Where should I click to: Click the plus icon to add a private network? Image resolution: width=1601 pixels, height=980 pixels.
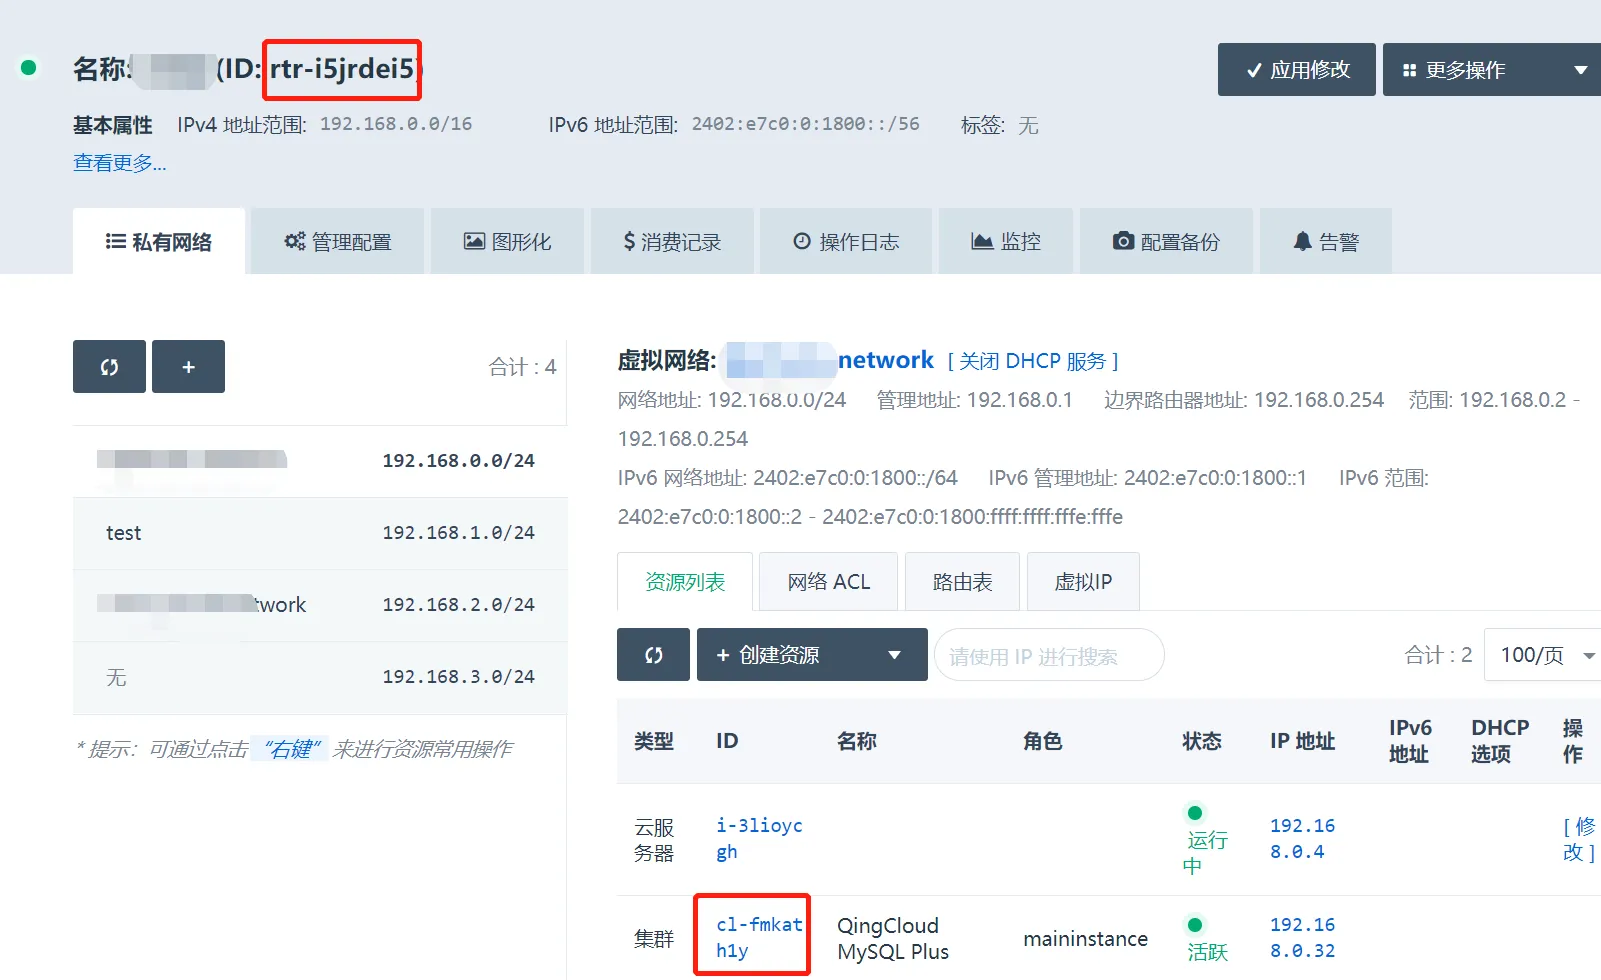[x=188, y=367]
